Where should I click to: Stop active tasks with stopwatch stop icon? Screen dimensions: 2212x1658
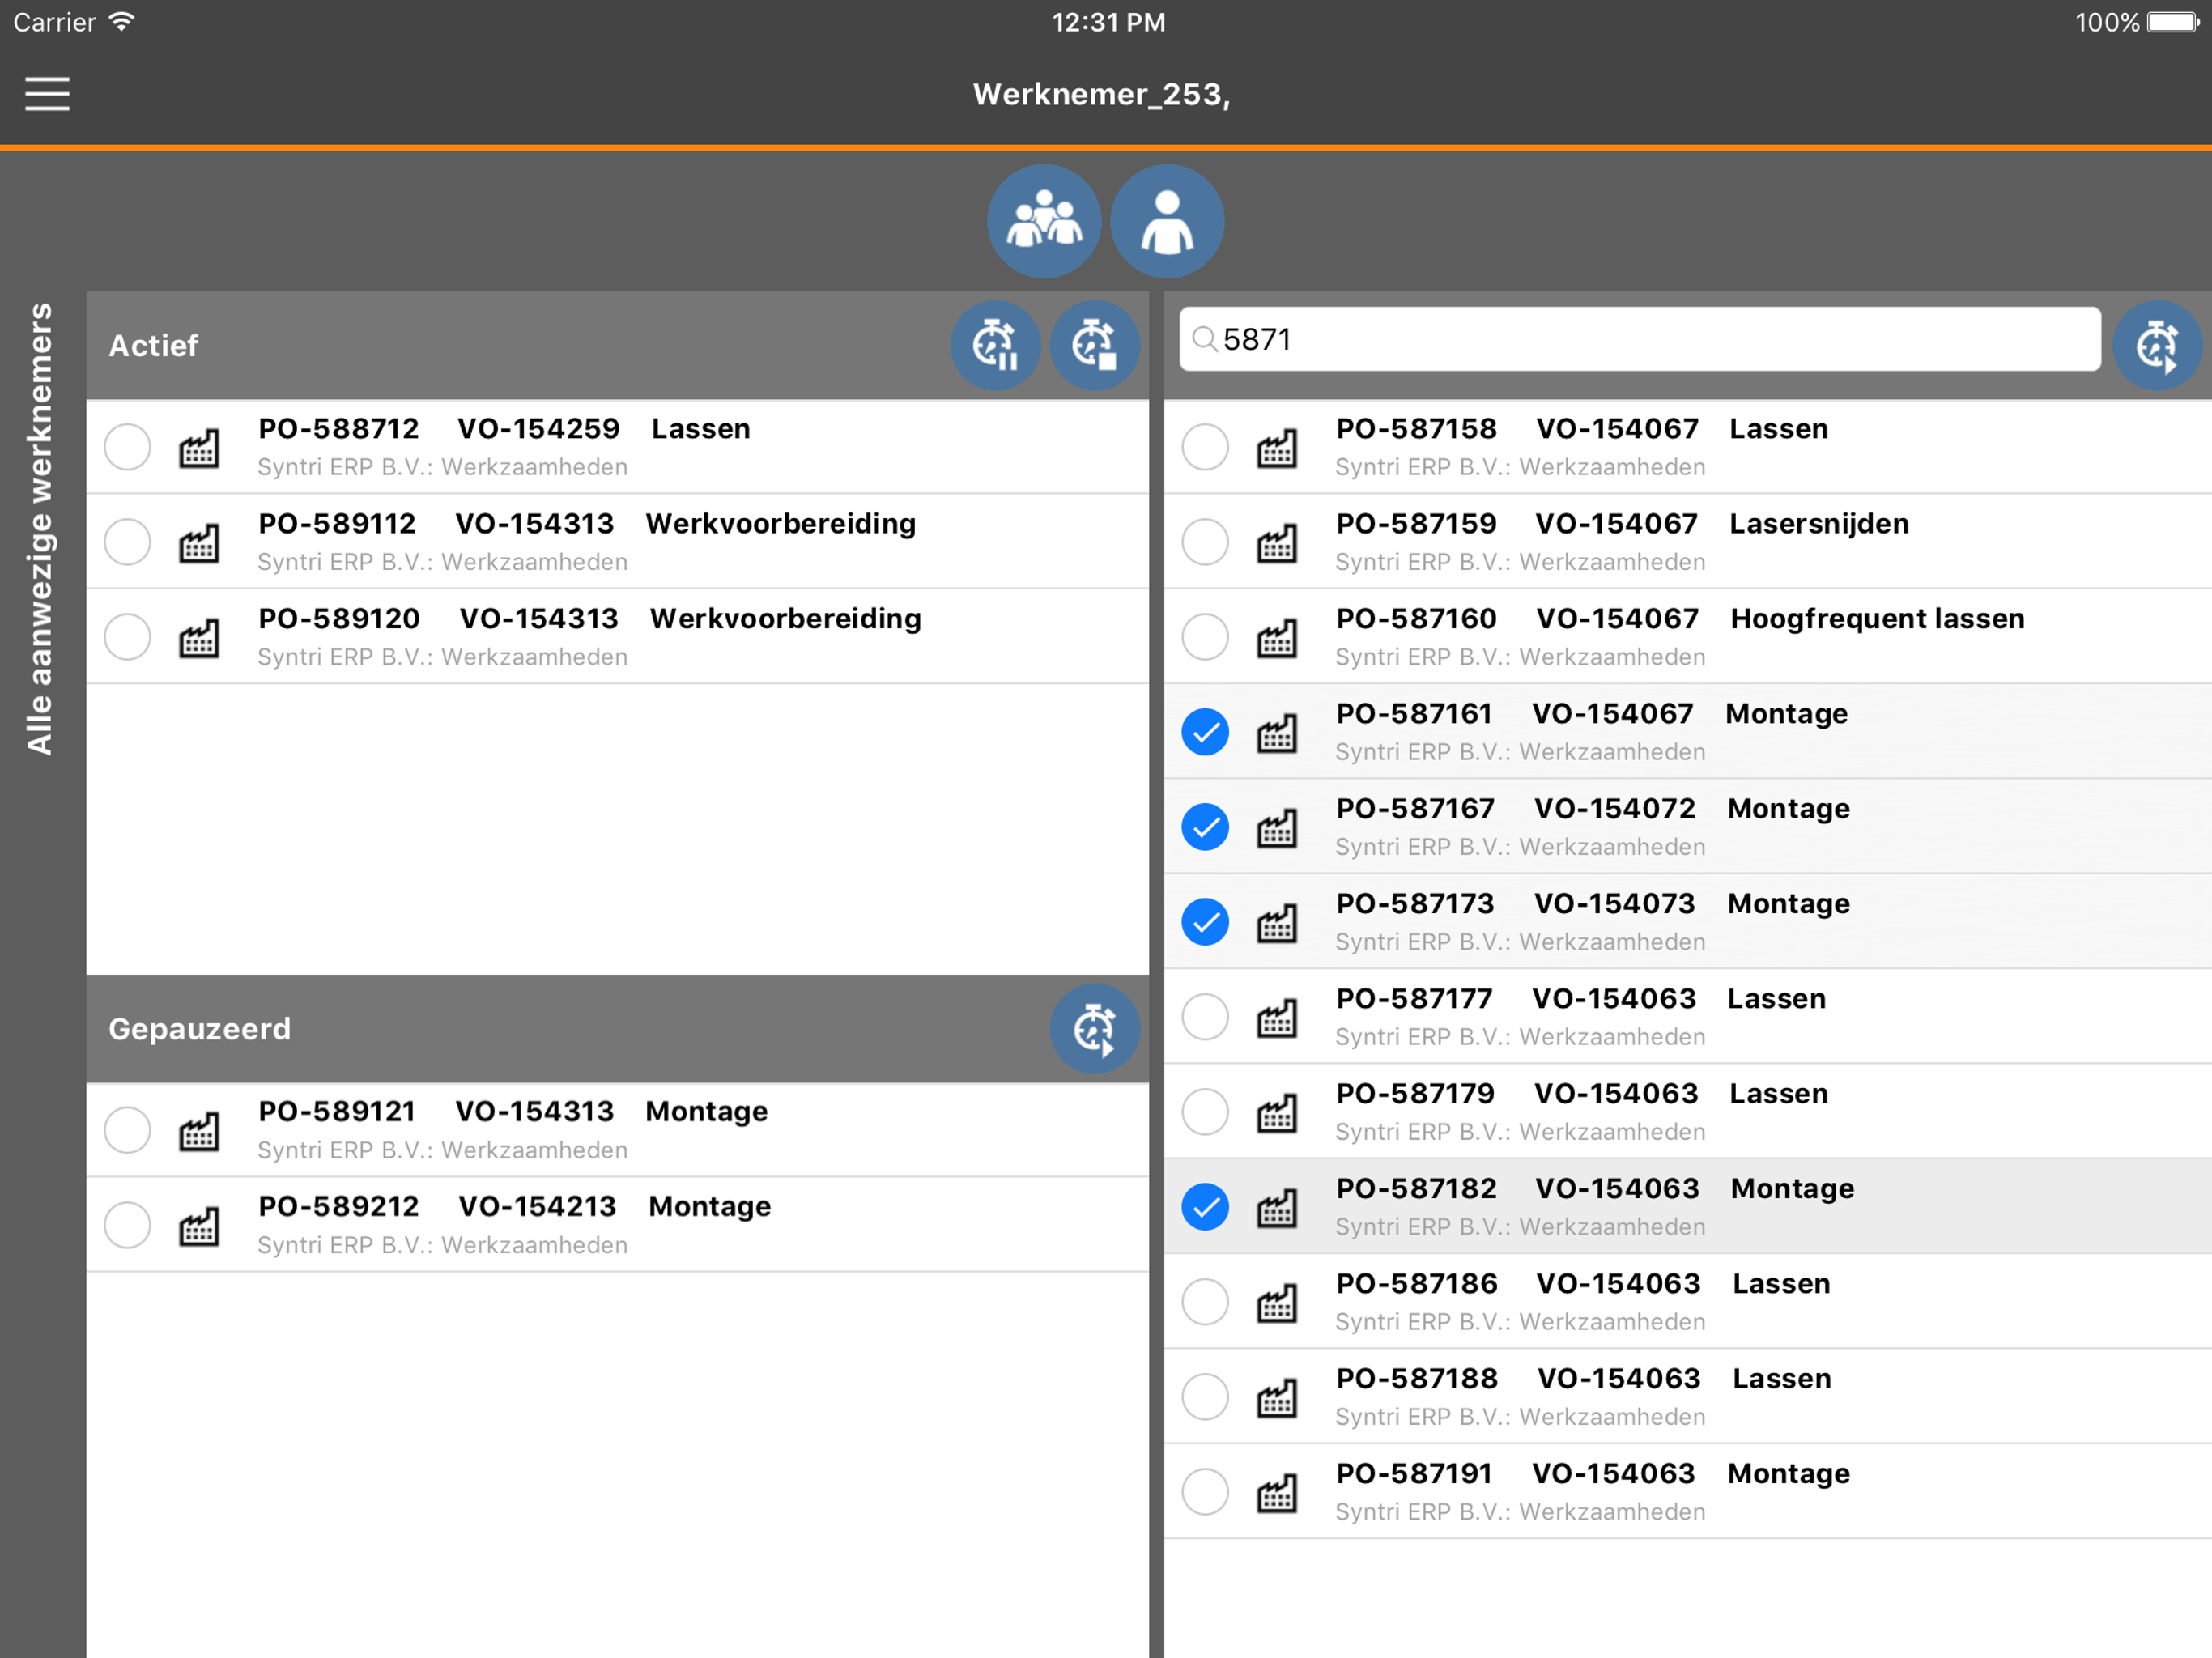1094,346
